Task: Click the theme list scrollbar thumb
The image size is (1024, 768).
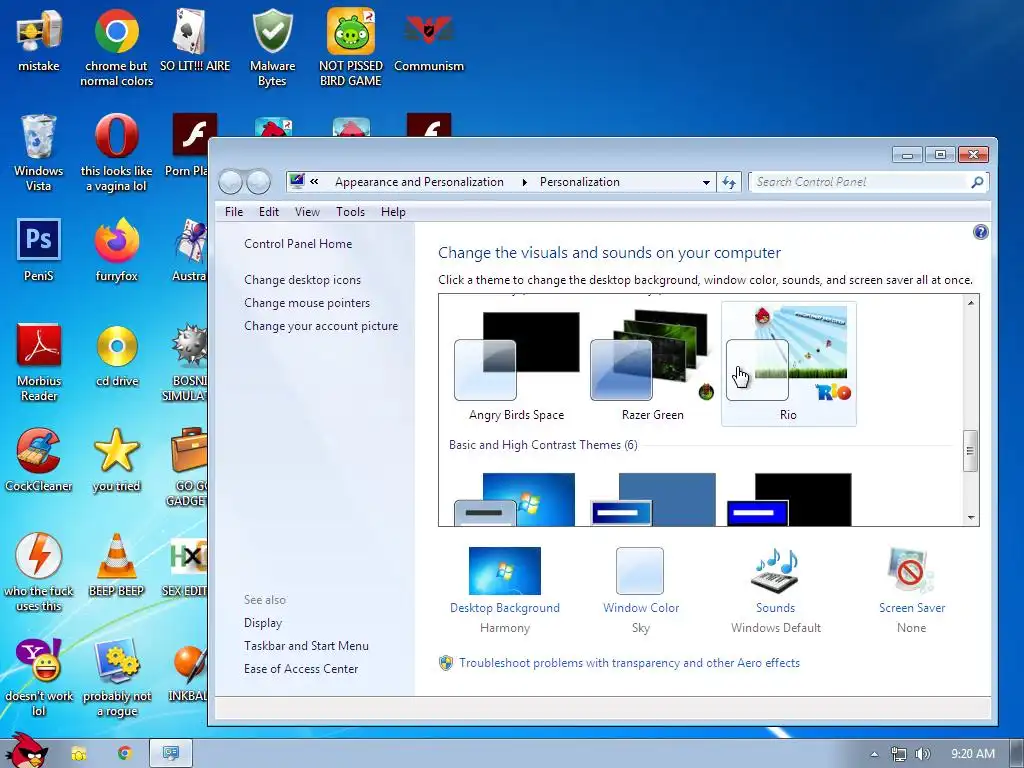Action: (x=970, y=451)
